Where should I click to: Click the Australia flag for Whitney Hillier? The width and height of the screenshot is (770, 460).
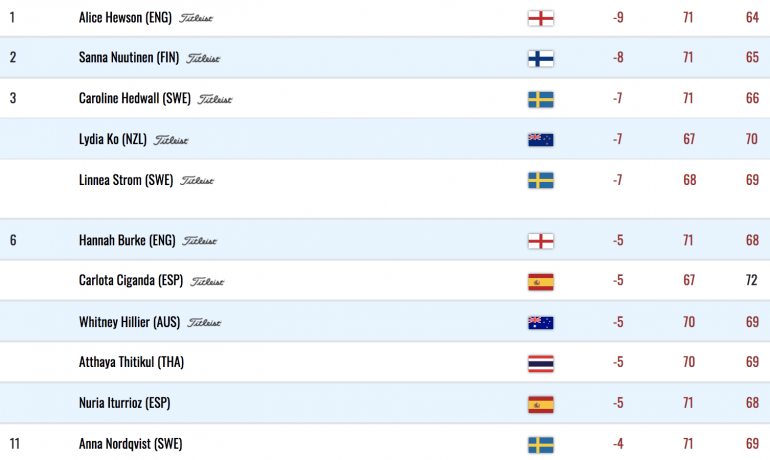[541, 323]
